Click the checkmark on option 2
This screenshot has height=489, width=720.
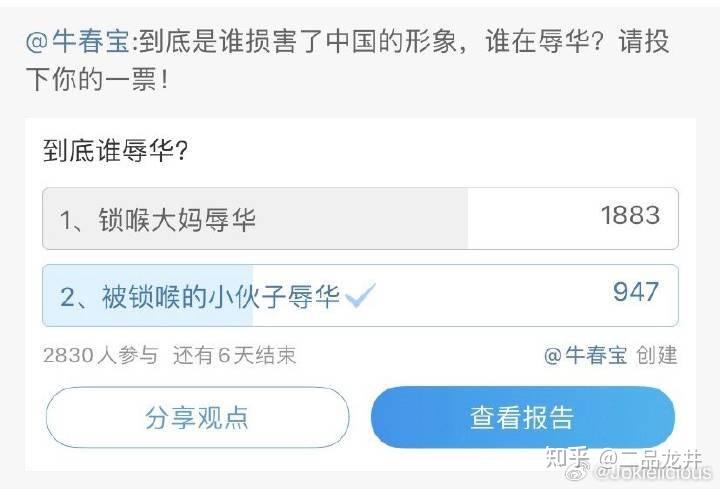[360, 296]
